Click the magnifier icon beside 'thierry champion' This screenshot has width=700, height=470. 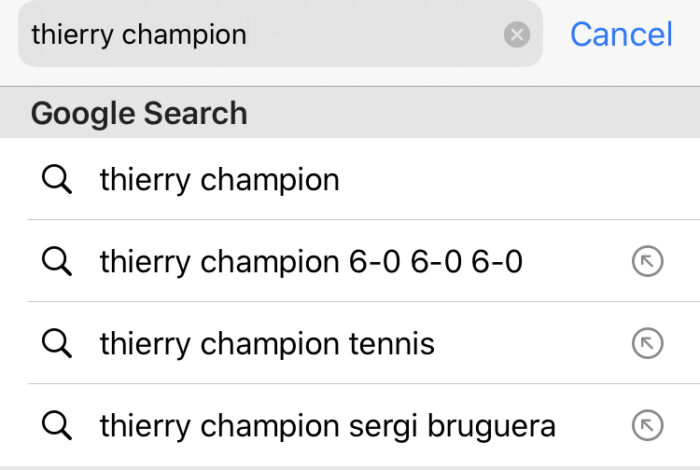[x=57, y=179]
